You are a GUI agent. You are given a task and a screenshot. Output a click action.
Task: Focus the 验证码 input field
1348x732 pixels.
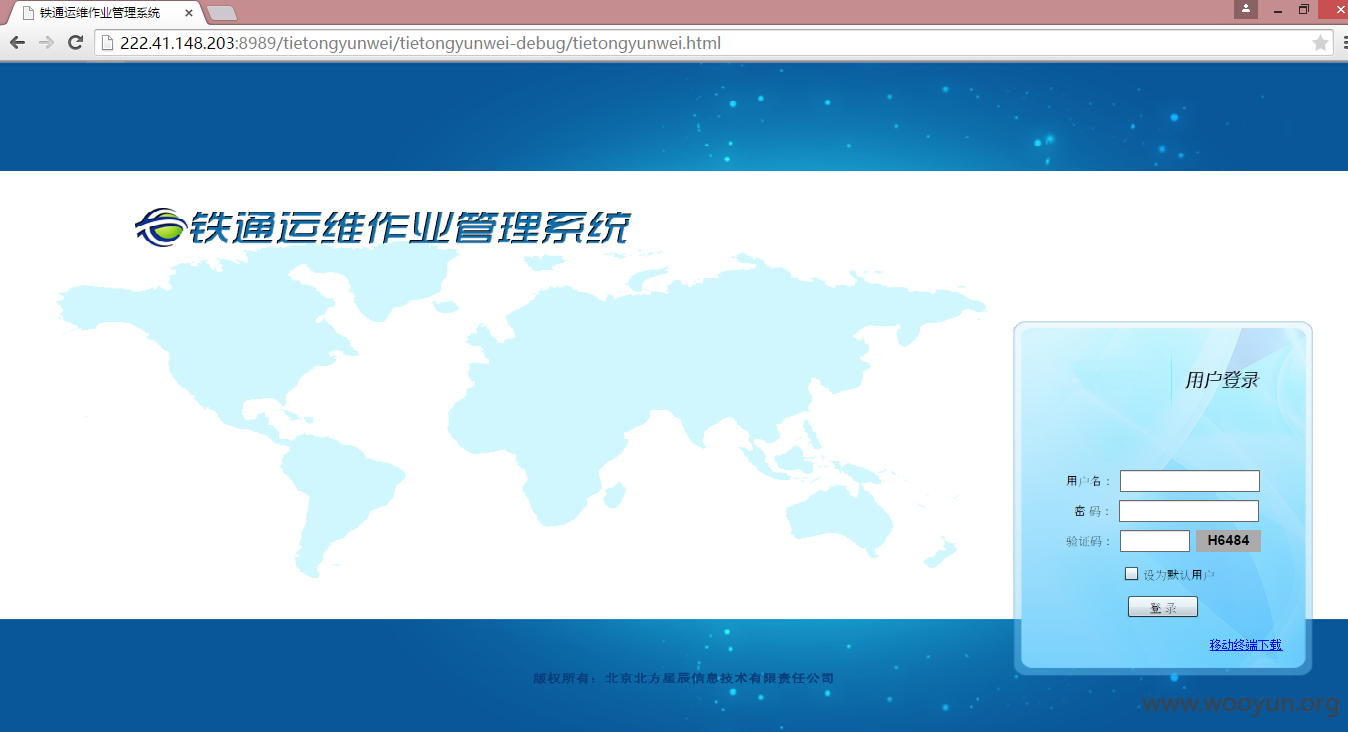(x=1155, y=541)
